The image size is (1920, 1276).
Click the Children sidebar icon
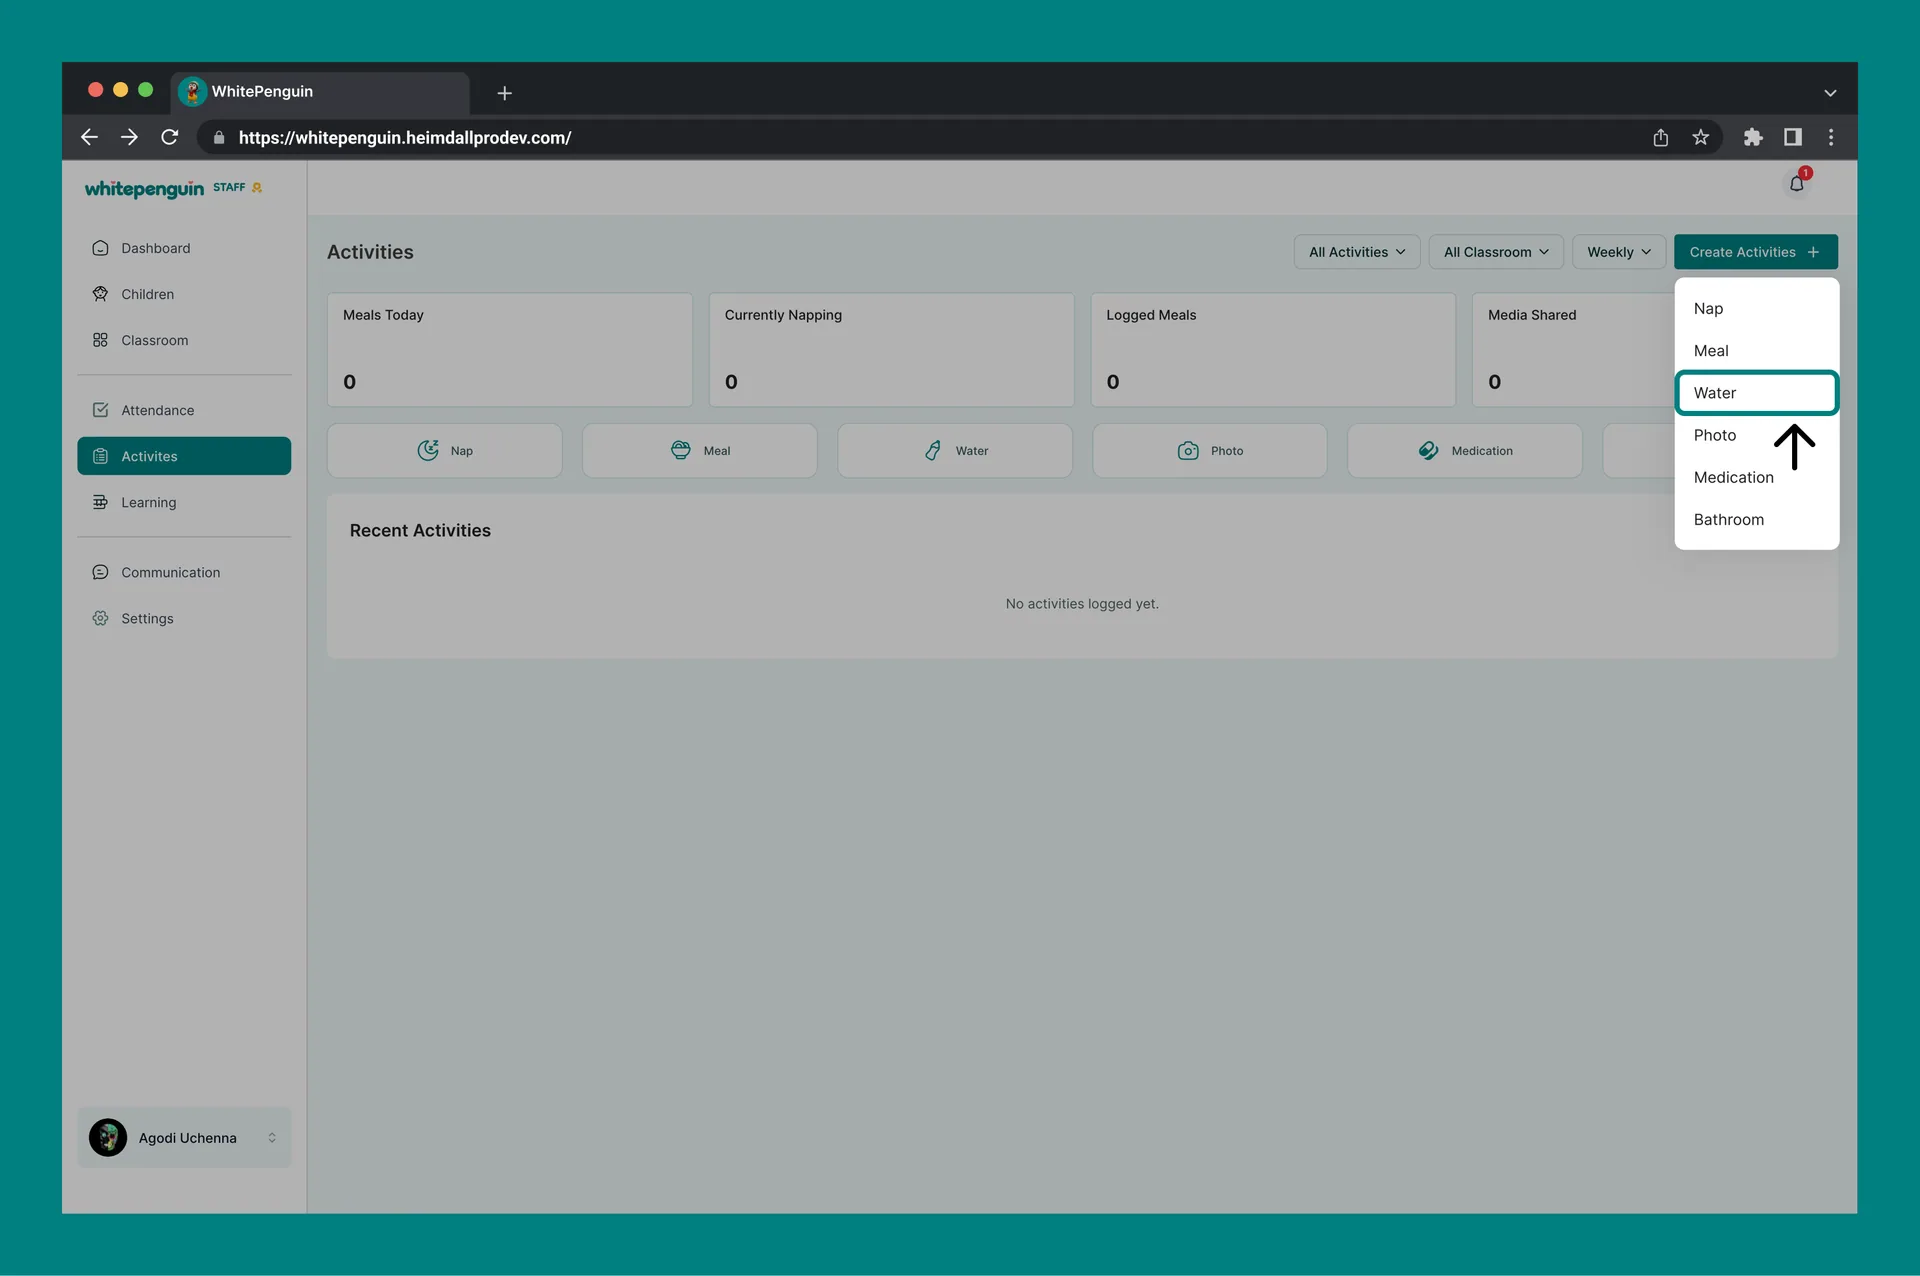[x=100, y=294]
